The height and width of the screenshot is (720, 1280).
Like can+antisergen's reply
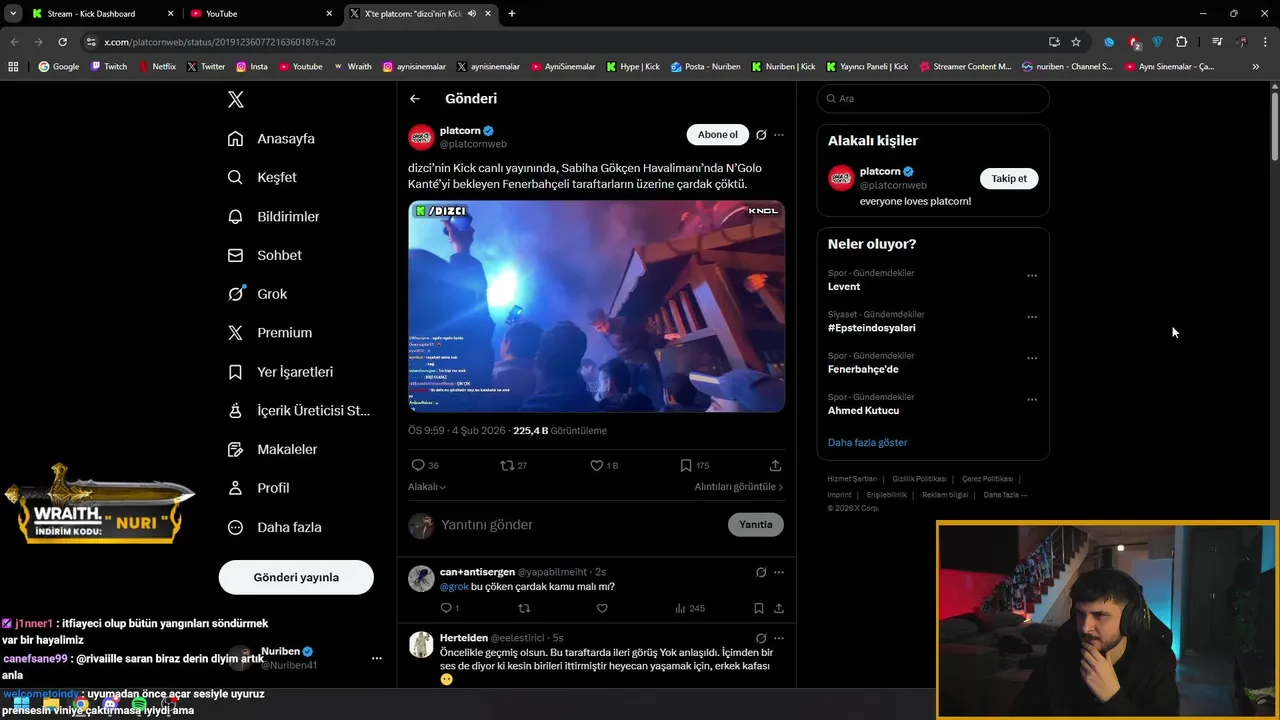[602, 608]
